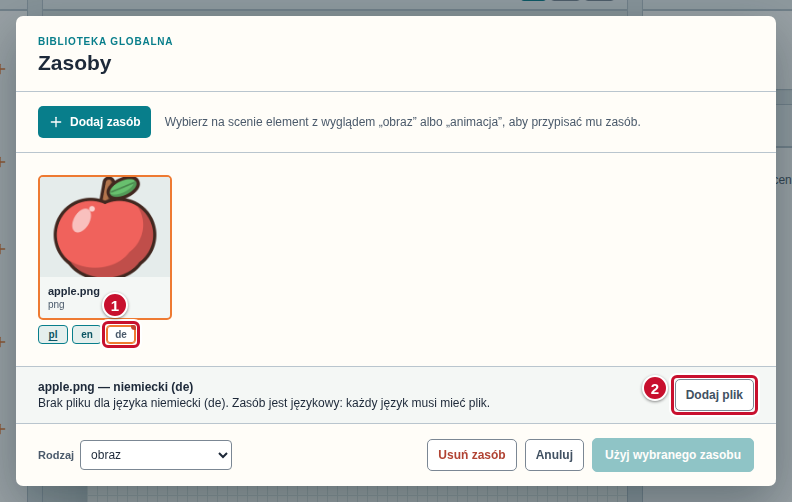Viewport: 792px width, 502px height.
Task: Cancel the dialog with Anuluj
Action: coord(554,455)
